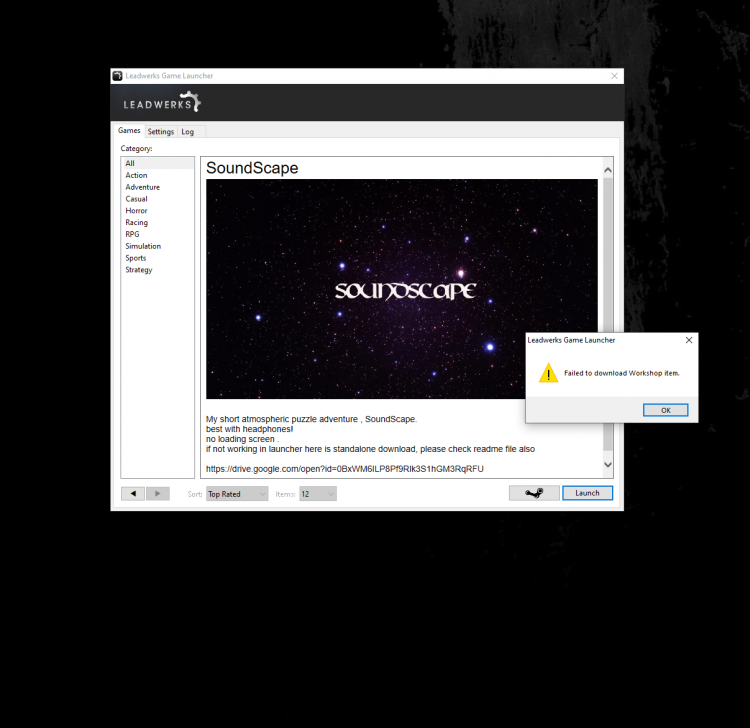Click the description panel scrollbar thumb

click(608, 314)
